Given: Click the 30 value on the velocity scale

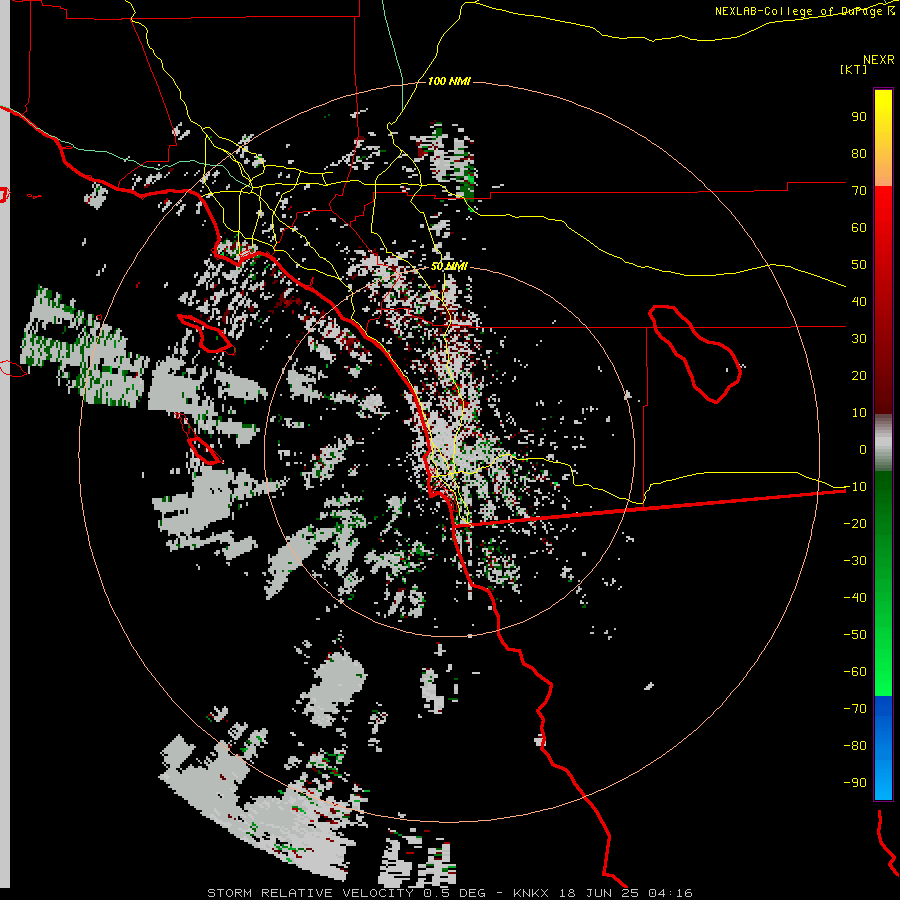Looking at the screenshot, I should [x=859, y=339].
